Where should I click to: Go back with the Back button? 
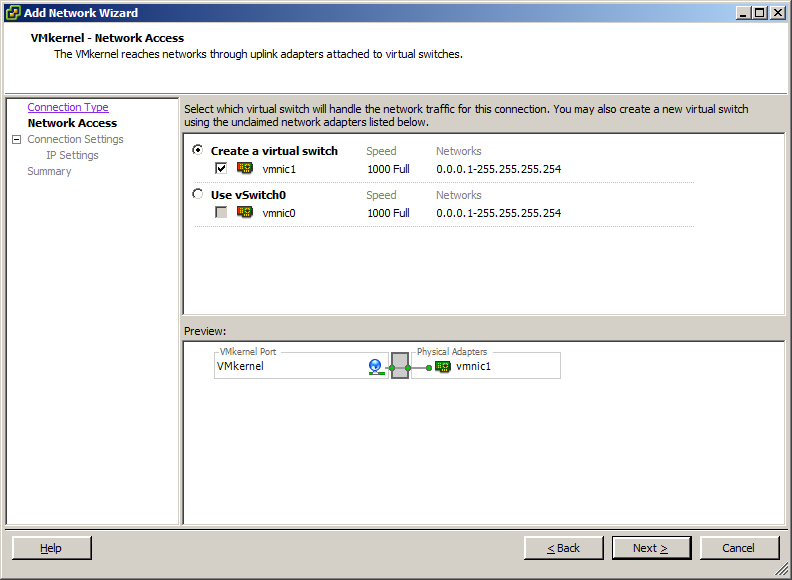[564, 548]
